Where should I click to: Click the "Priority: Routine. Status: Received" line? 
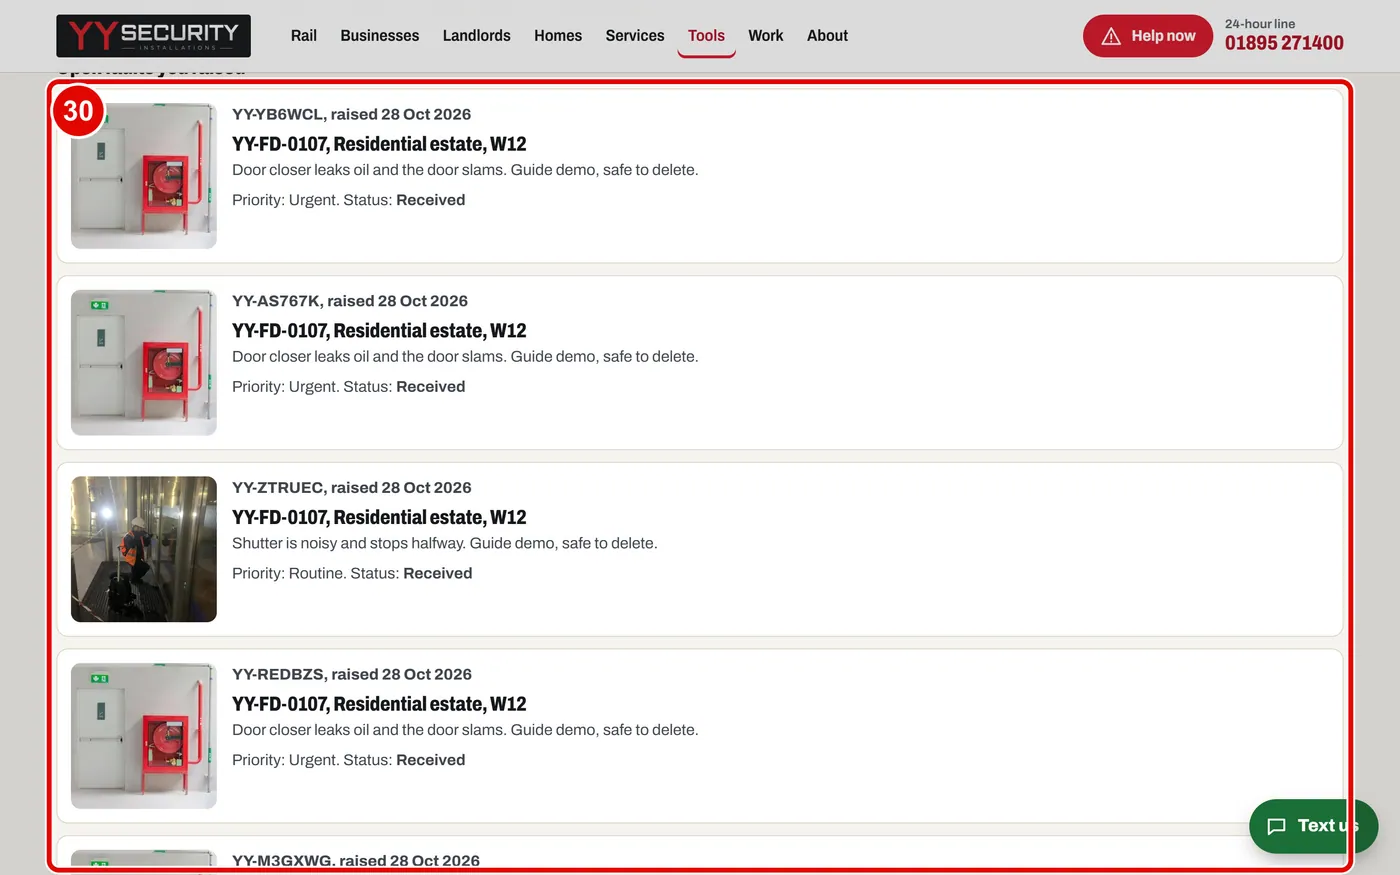[352, 573]
